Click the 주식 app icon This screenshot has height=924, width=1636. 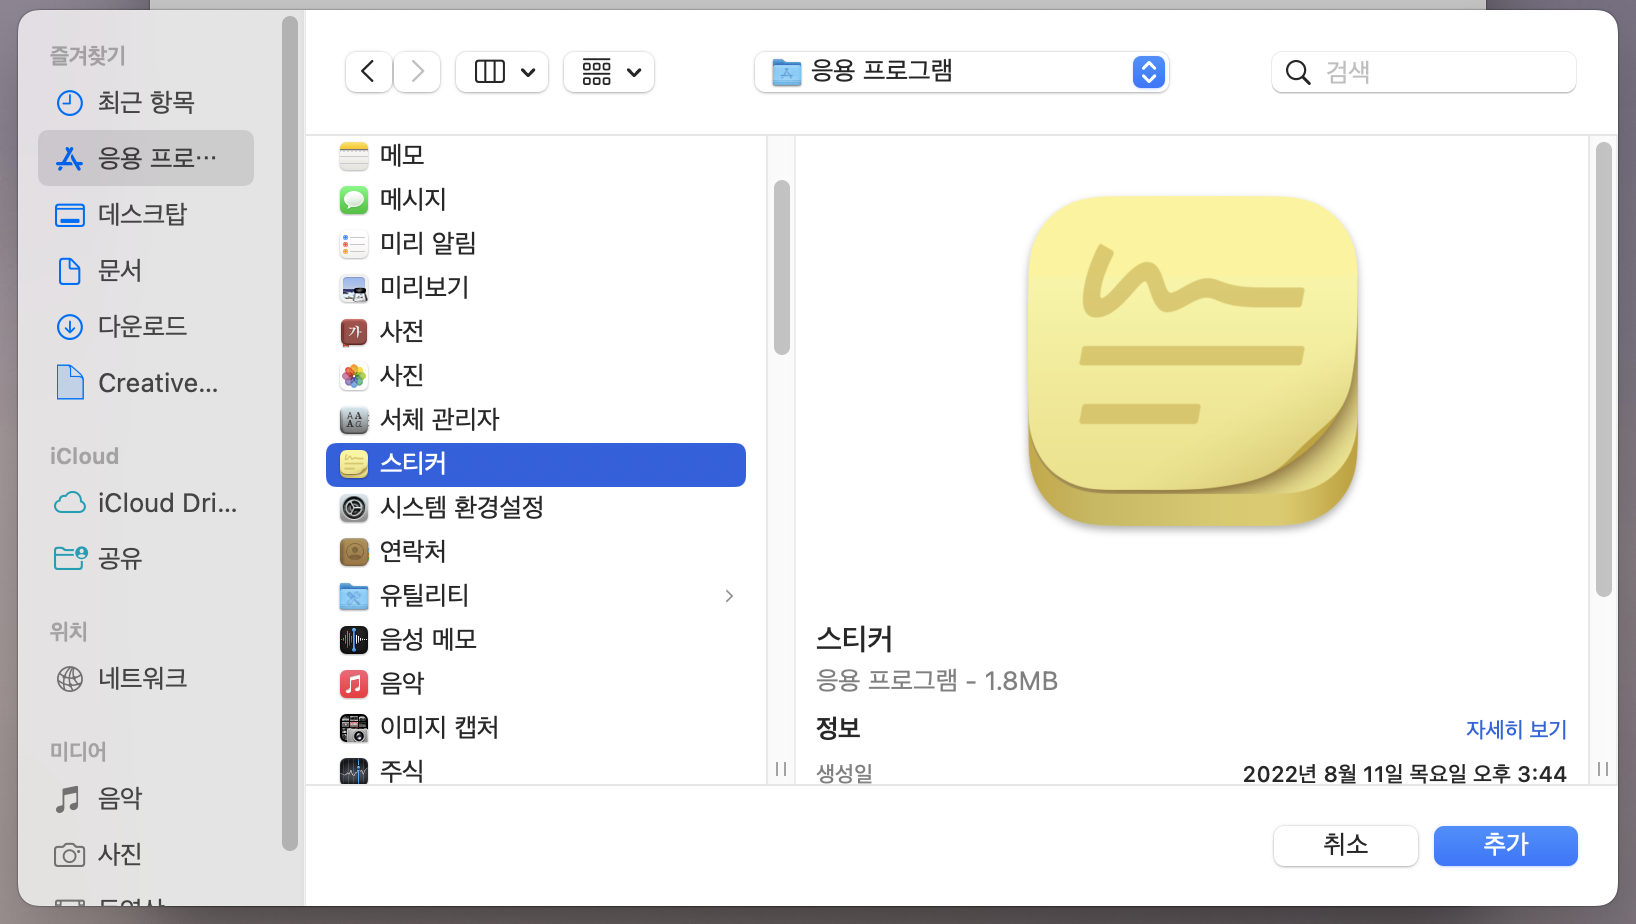click(x=354, y=771)
